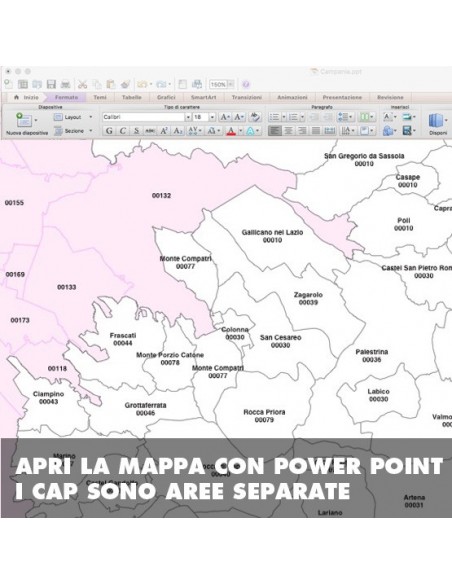The height and width of the screenshot is (584, 452).
Task: Switch to the SmartArt tab
Action: (x=203, y=98)
